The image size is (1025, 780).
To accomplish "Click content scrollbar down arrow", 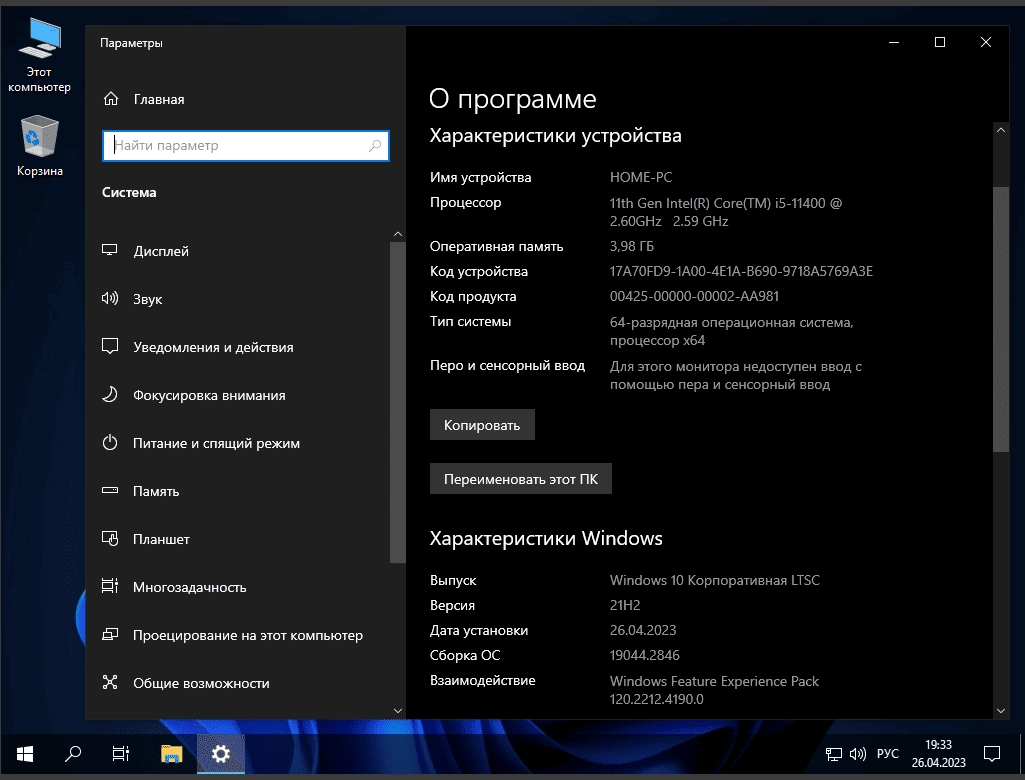I will [1001, 711].
